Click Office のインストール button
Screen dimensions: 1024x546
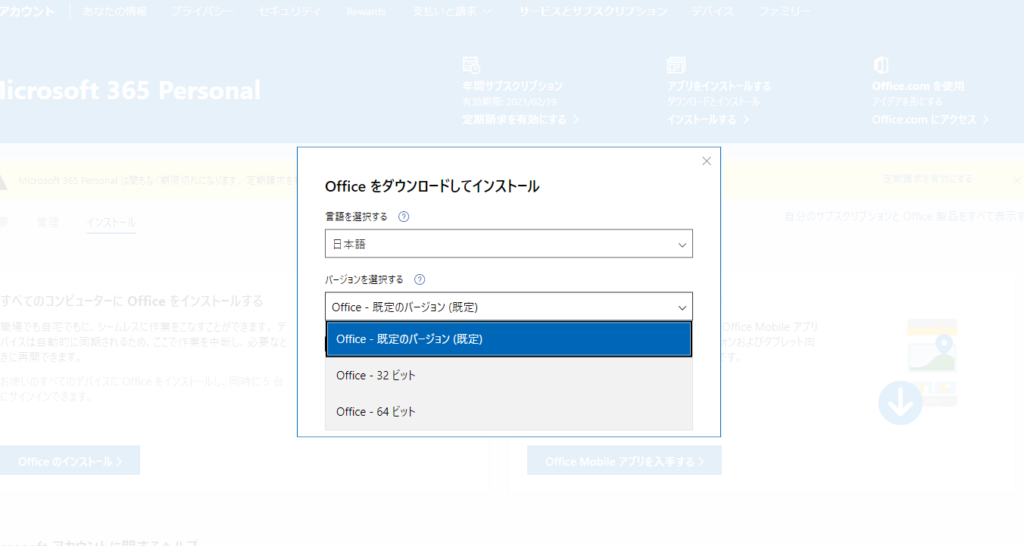point(70,460)
